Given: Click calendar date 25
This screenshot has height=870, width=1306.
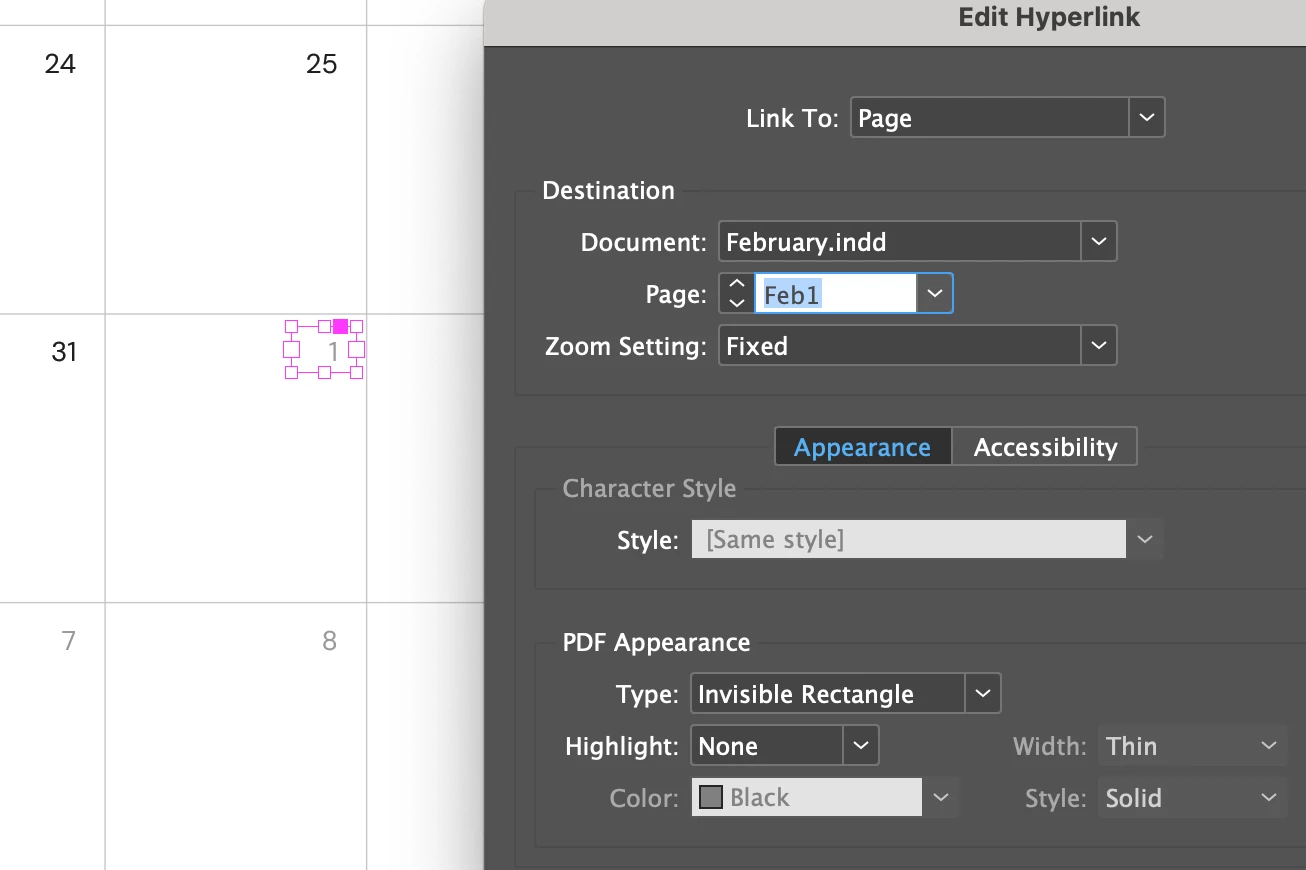Looking at the screenshot, I should pos(321,65).
